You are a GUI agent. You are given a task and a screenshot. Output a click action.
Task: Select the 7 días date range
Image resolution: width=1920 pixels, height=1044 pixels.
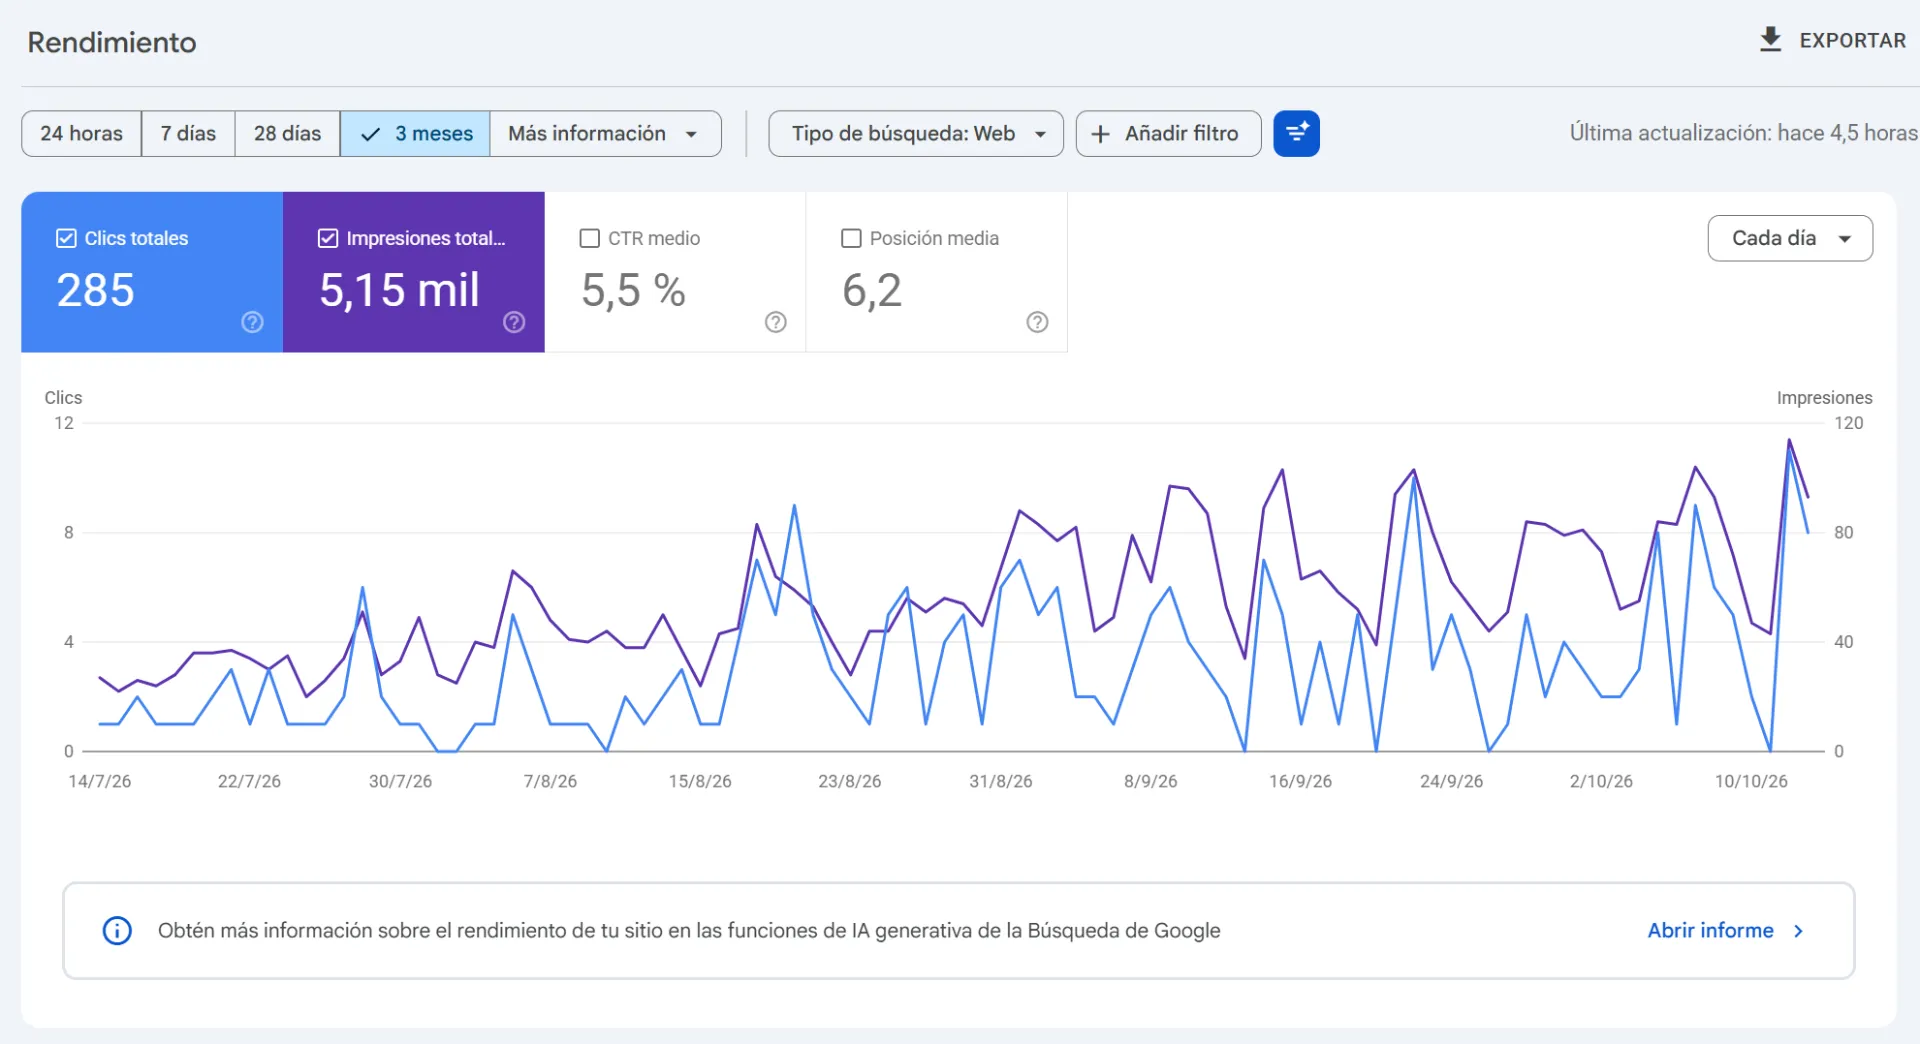(x=188, y=134)
